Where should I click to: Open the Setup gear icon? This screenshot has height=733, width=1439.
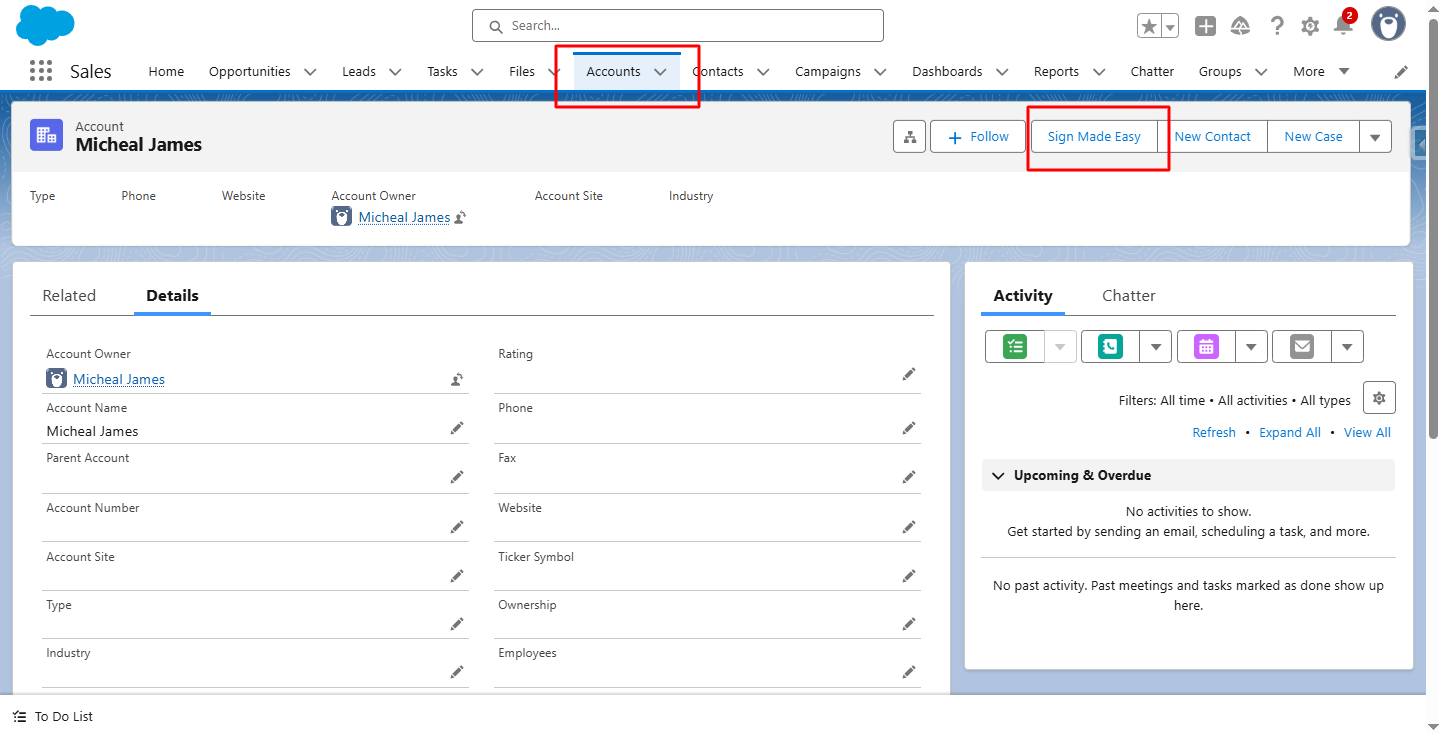click(1310, 27)
